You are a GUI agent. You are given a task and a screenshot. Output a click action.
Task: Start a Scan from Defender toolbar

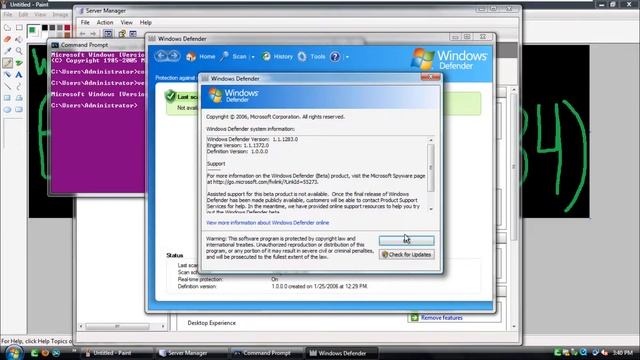(x=234, y=57)
